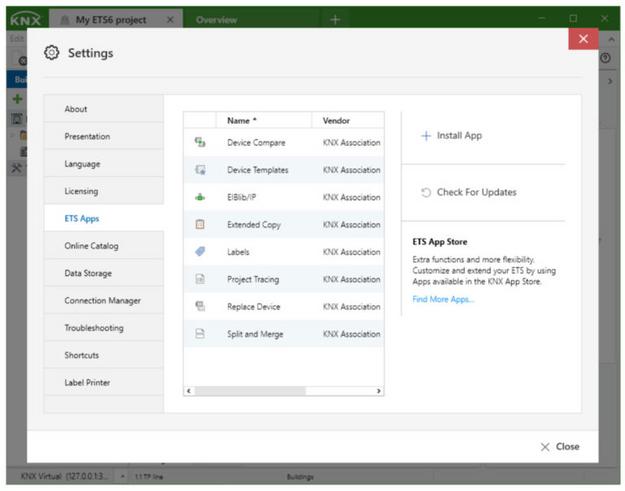Click the Labels tag icon
625x491 pixels.
point(199,252)
